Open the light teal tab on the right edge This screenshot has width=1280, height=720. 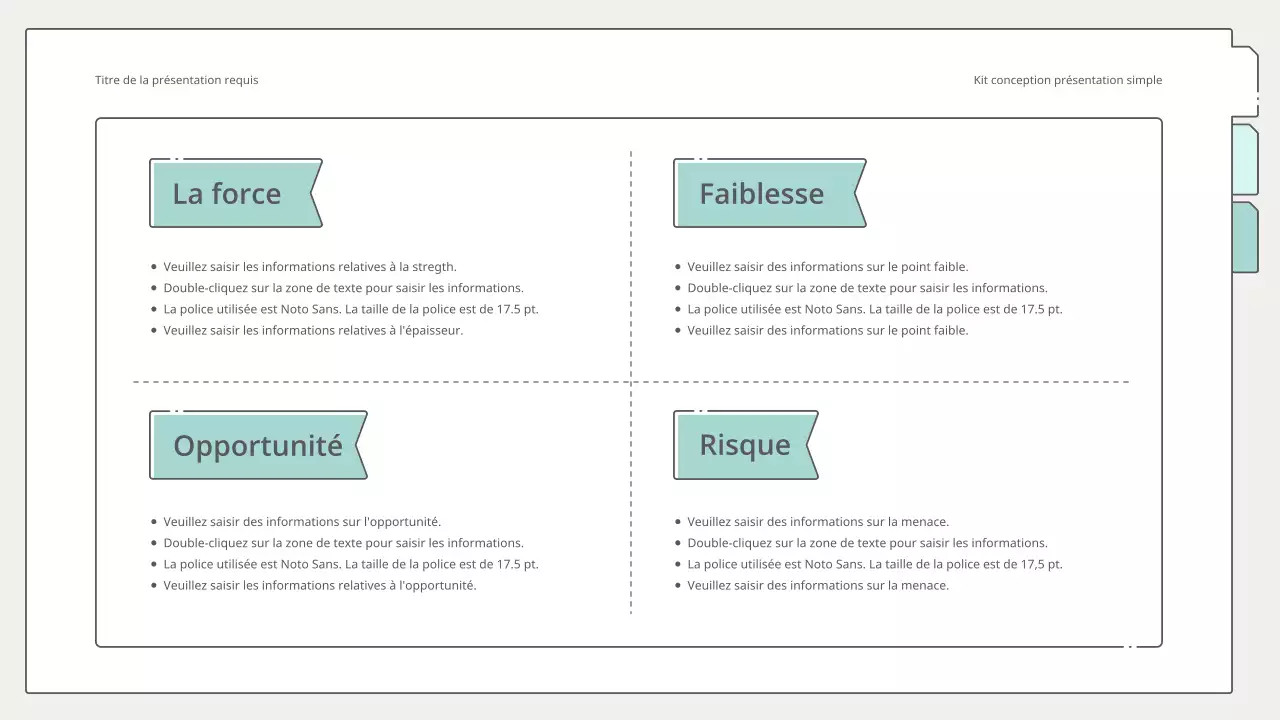1246,160
